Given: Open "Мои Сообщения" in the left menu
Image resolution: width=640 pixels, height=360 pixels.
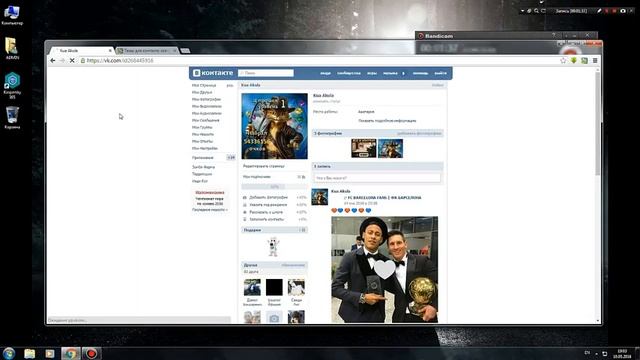Looking at the screenshot, I should tap(206, 120).
